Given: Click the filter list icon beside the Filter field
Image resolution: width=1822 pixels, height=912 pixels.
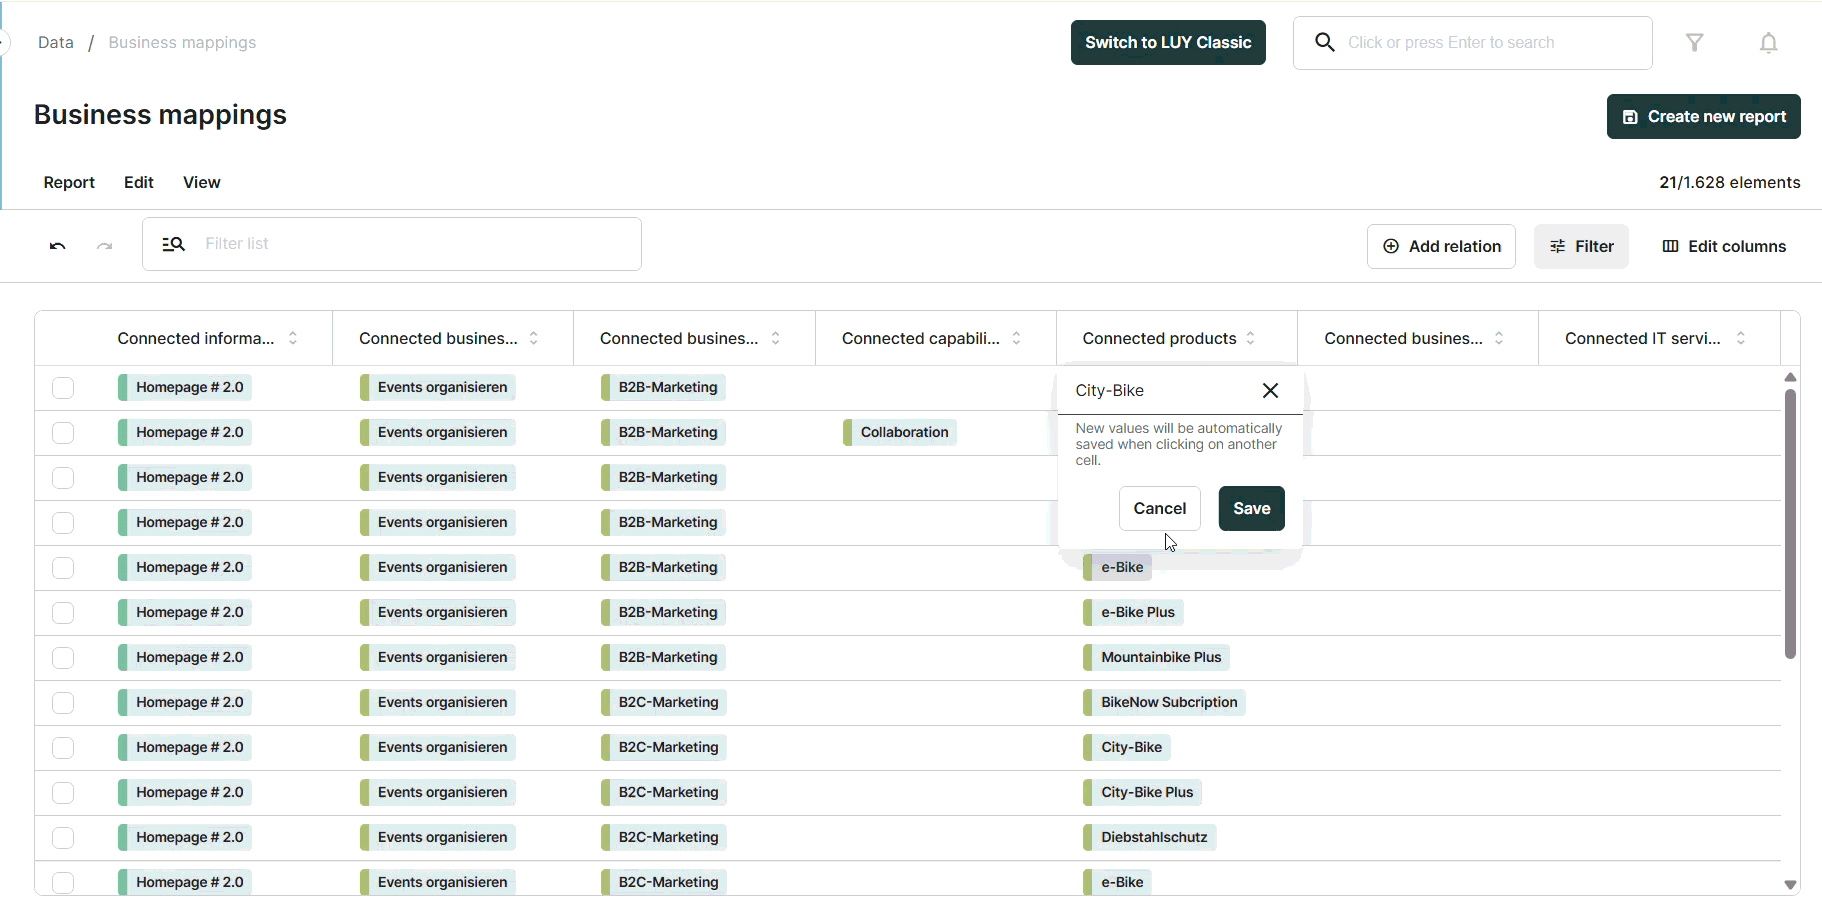Looking at the screenshot, I should point(173,243).
